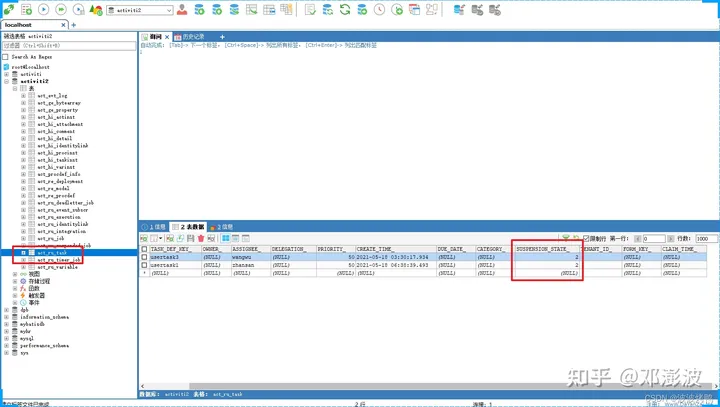Image resolution: width=720 pixels, height=407 pixels.
Task: Toggle the Search As Pages checkbox
Action: [x=6, y=56]
